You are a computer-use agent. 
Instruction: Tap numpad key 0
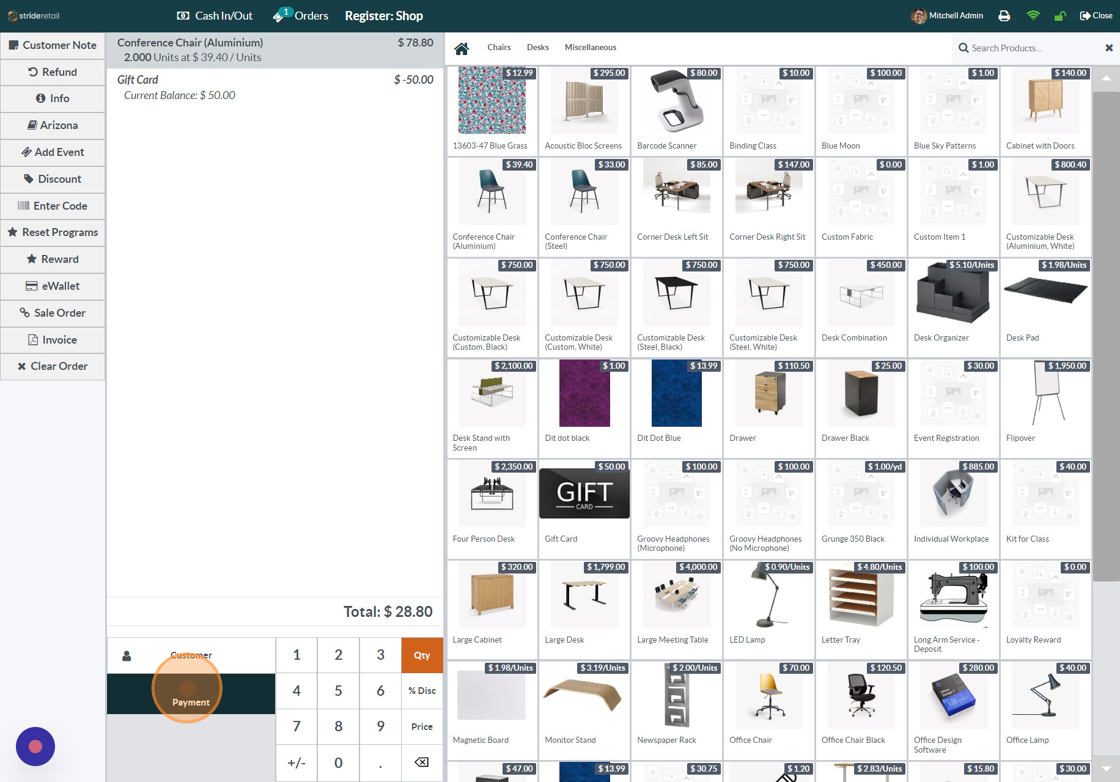[339, 763]
